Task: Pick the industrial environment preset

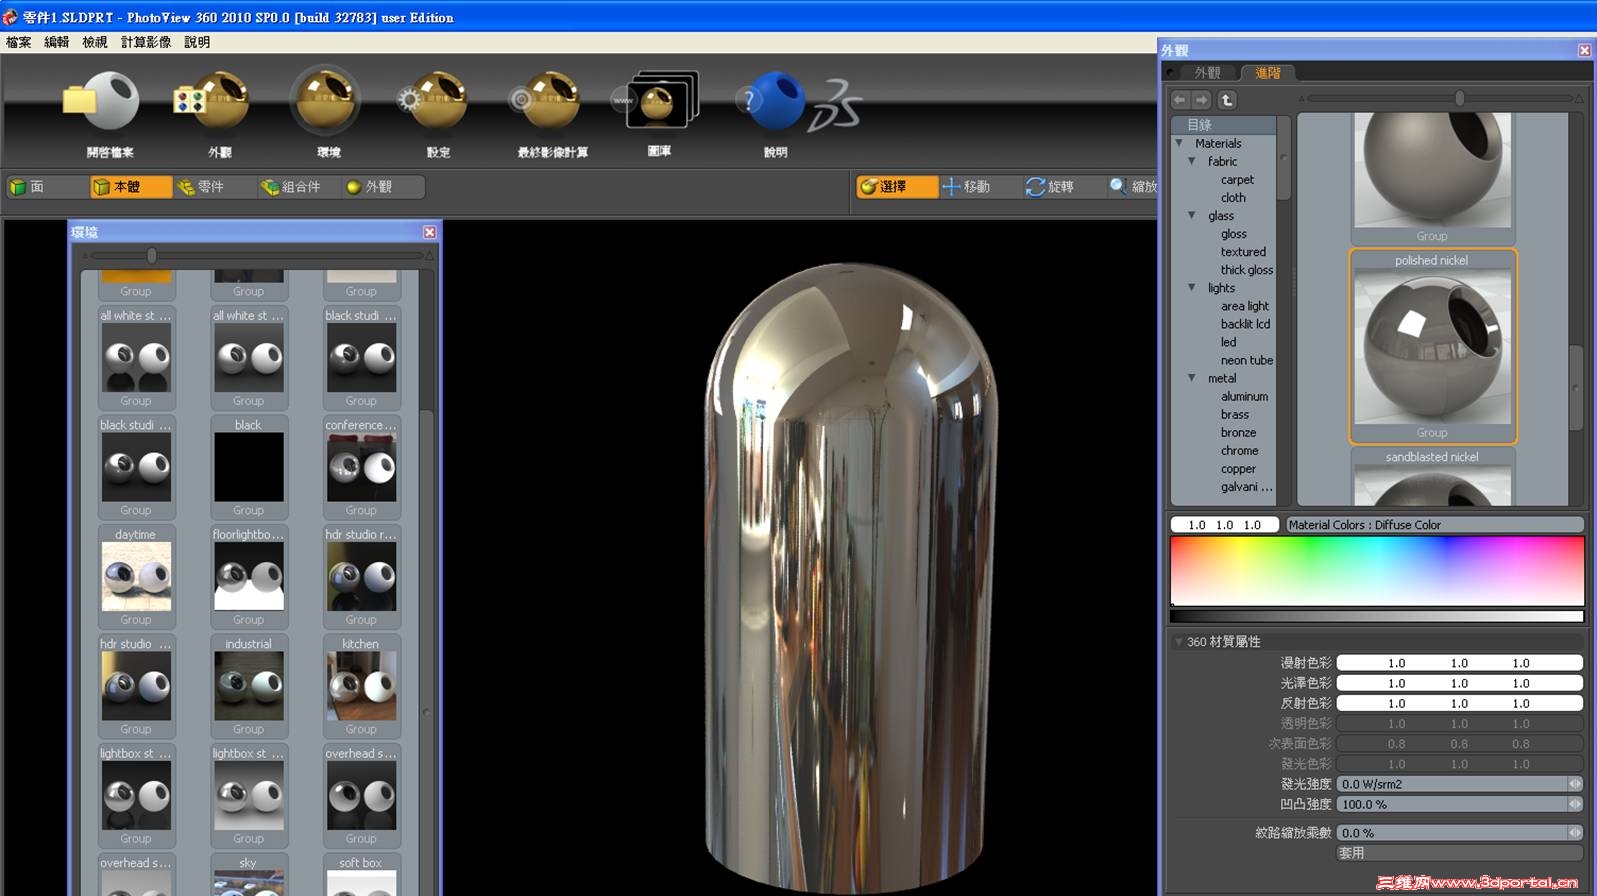Action: click(248, 686)
